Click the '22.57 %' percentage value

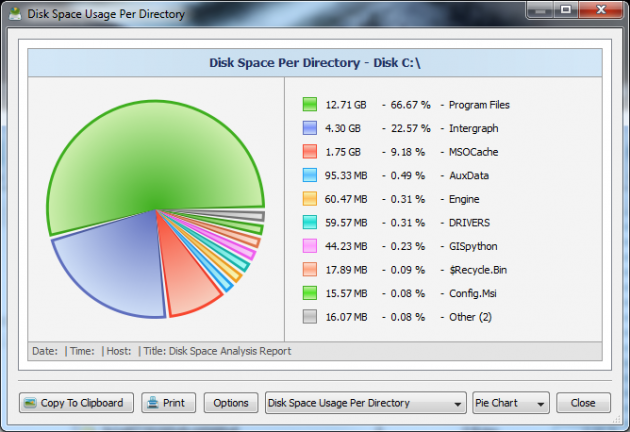[x=410, y=129]
